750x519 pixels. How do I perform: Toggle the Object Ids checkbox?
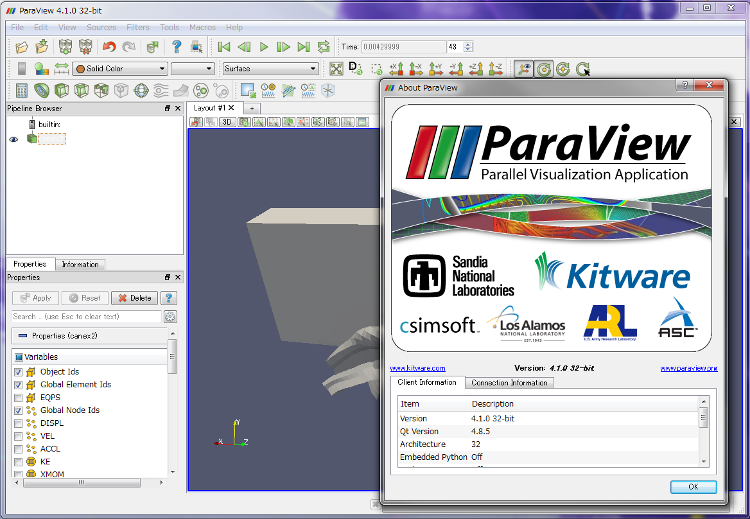point(18,372)
